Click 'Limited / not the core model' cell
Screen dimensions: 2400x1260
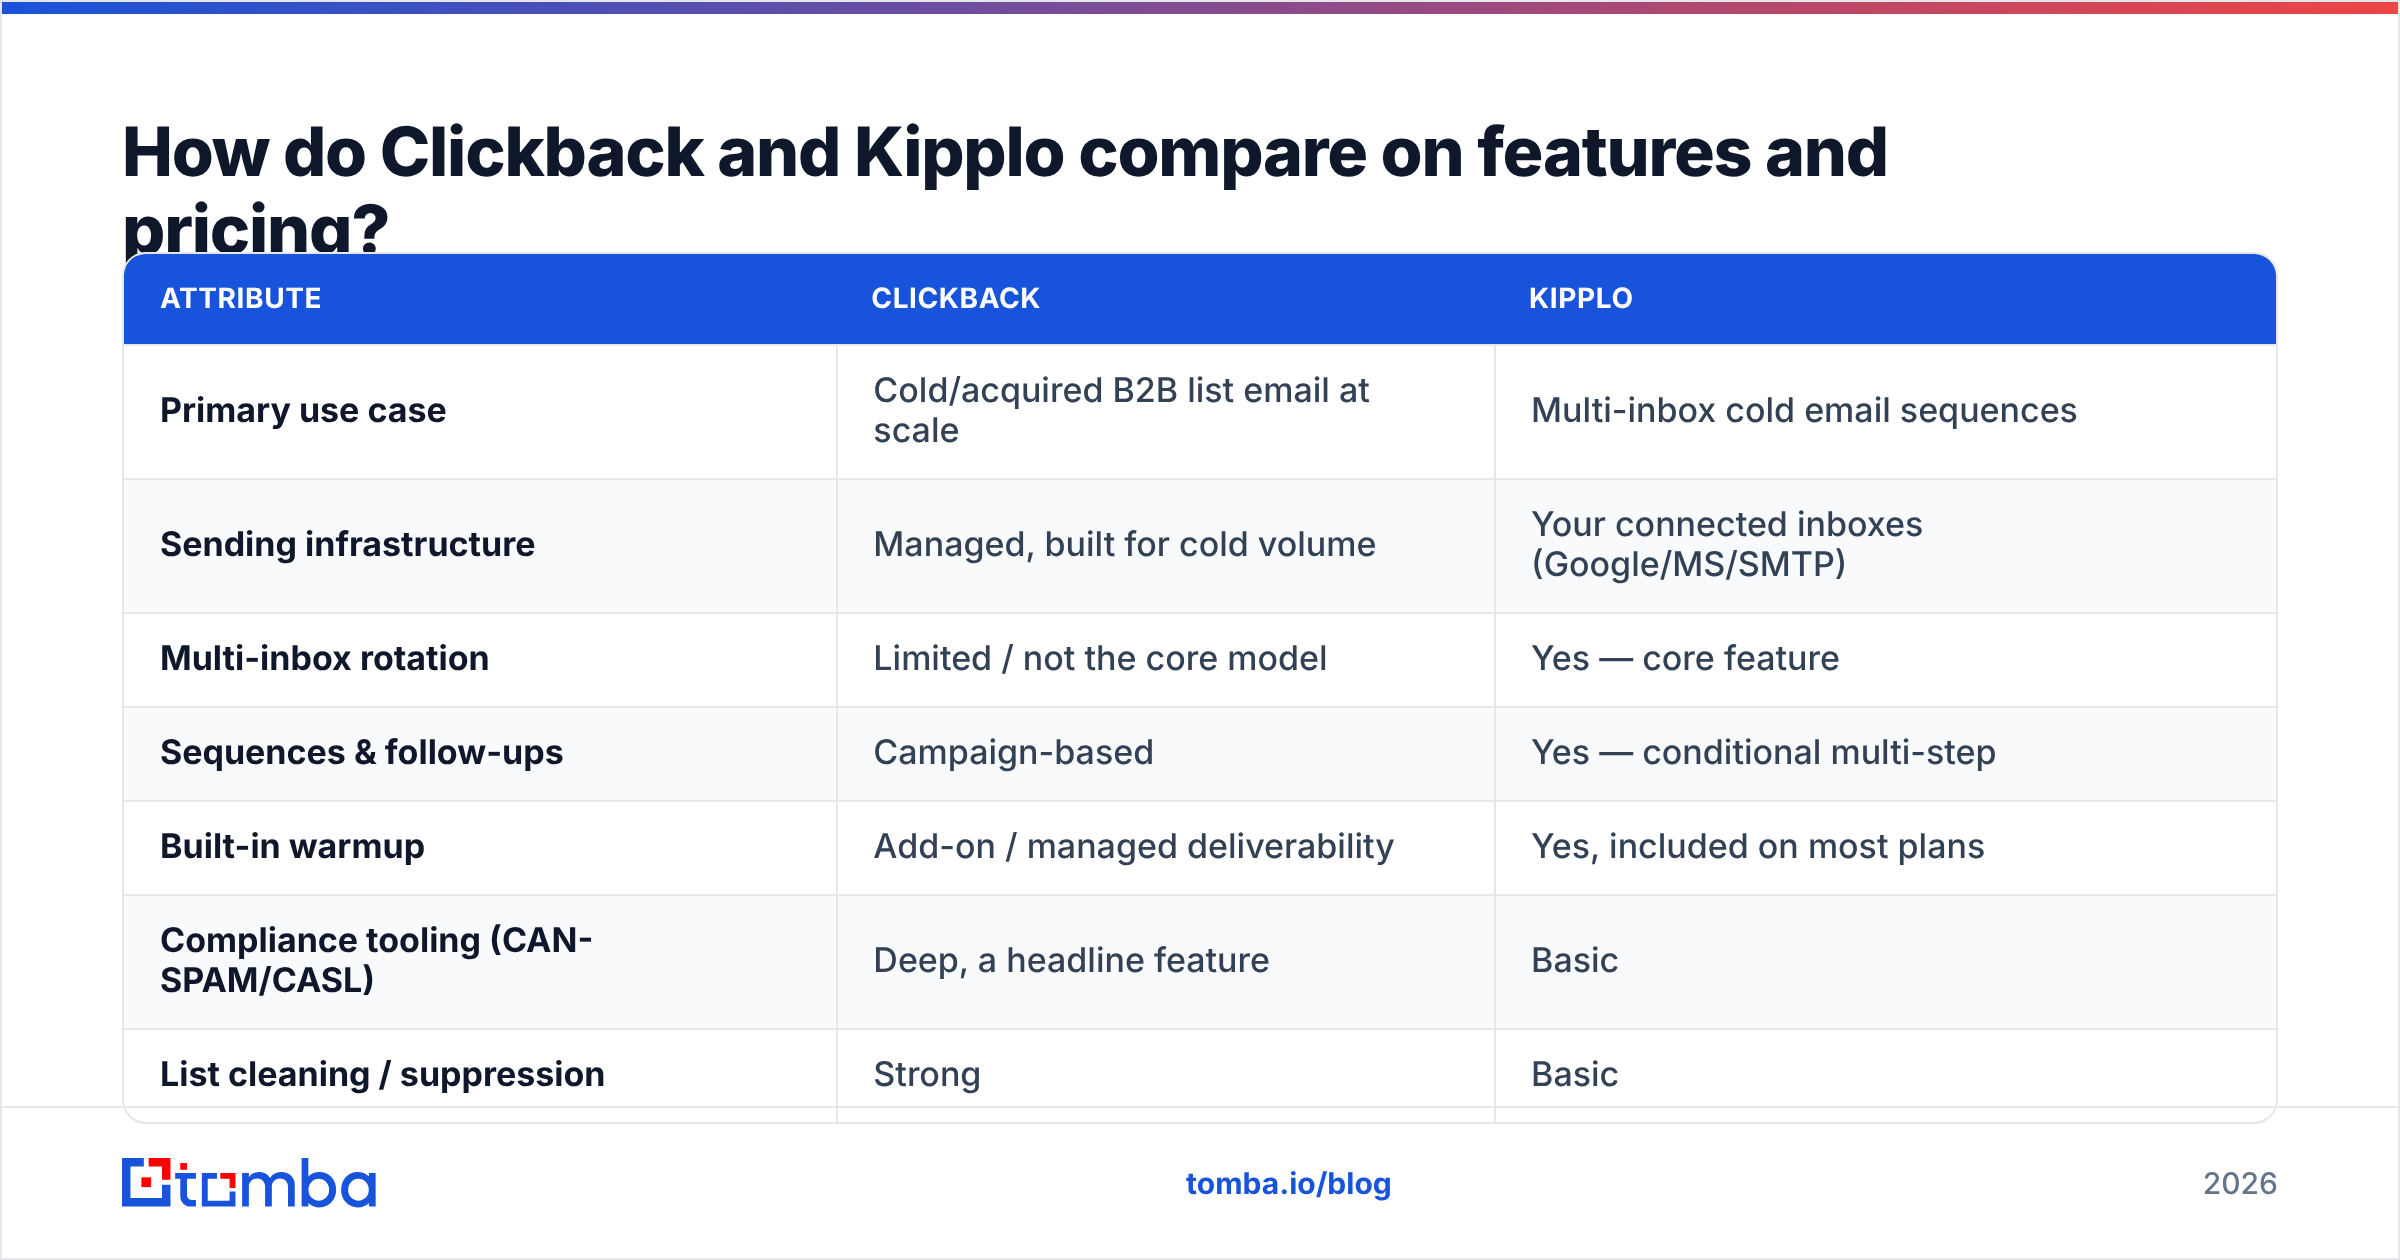pyautogui.click(x=1100, y=658)
